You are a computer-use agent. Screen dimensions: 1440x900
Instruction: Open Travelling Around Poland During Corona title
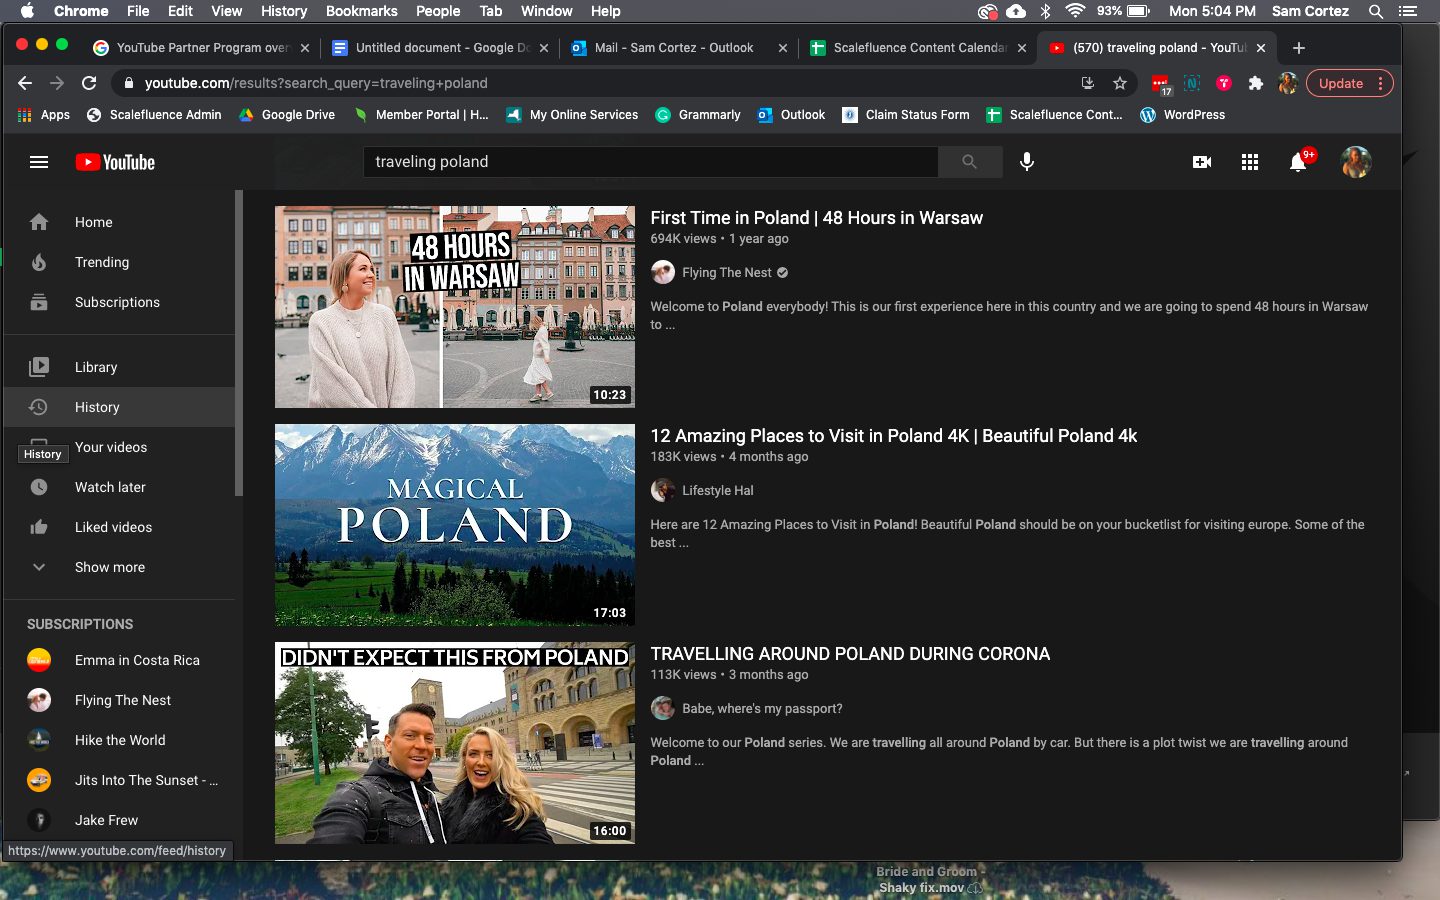(850, 654)
